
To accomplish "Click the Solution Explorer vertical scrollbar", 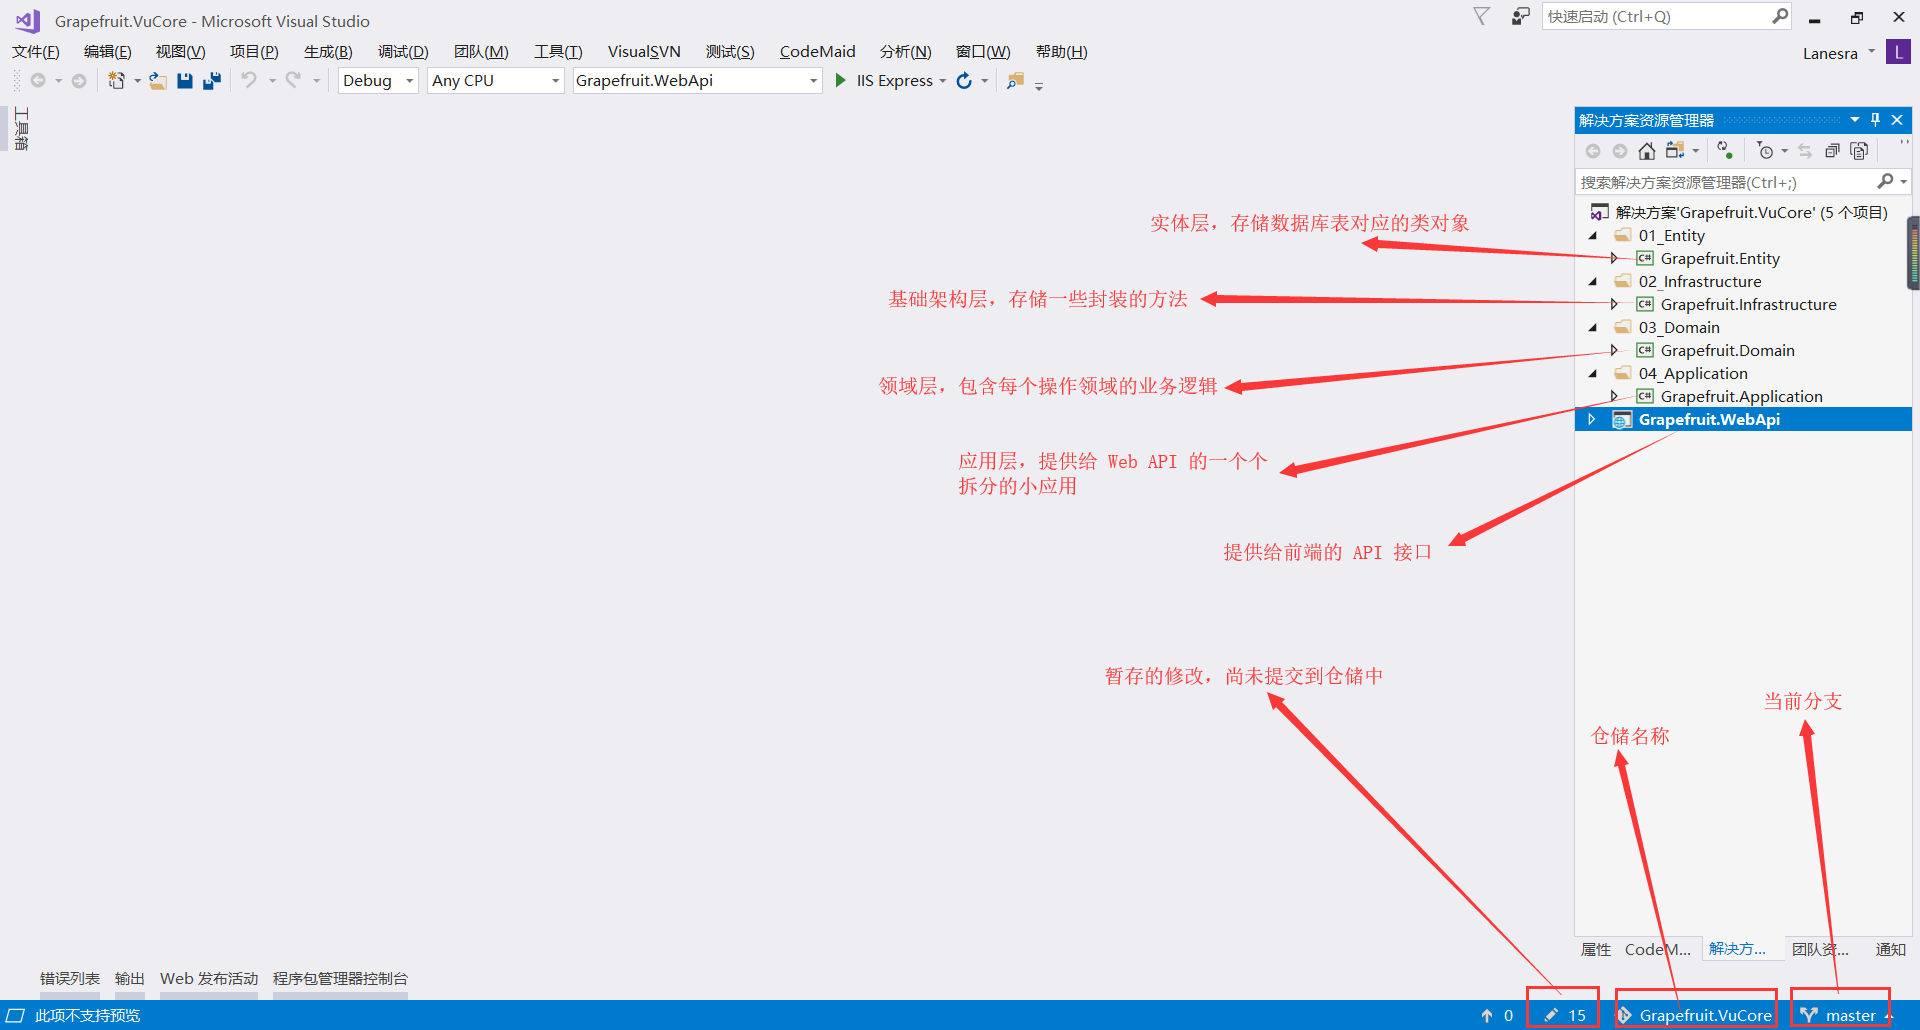I will (1914, 253).
